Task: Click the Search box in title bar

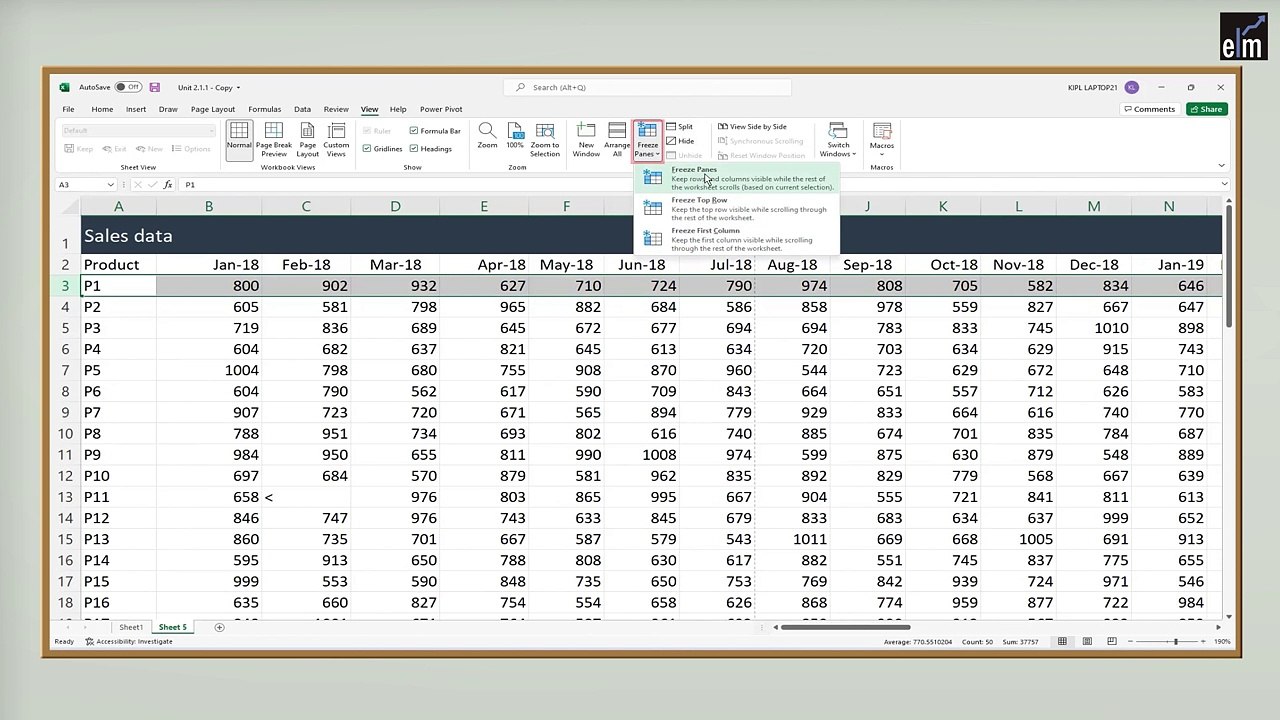Action: click(647, 87)
